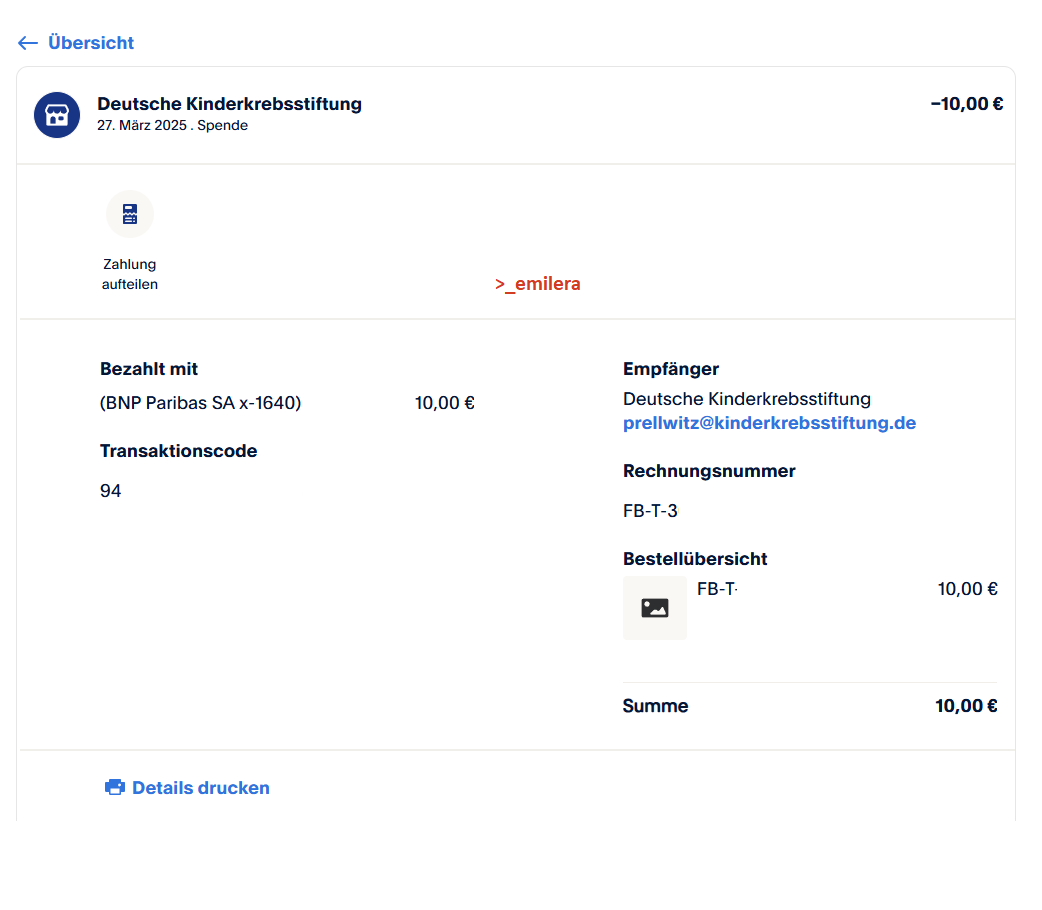Select the BNP Paribas SA x-1640 payment method
Viewport: 1042px width, 910px height.
point(200,403)
